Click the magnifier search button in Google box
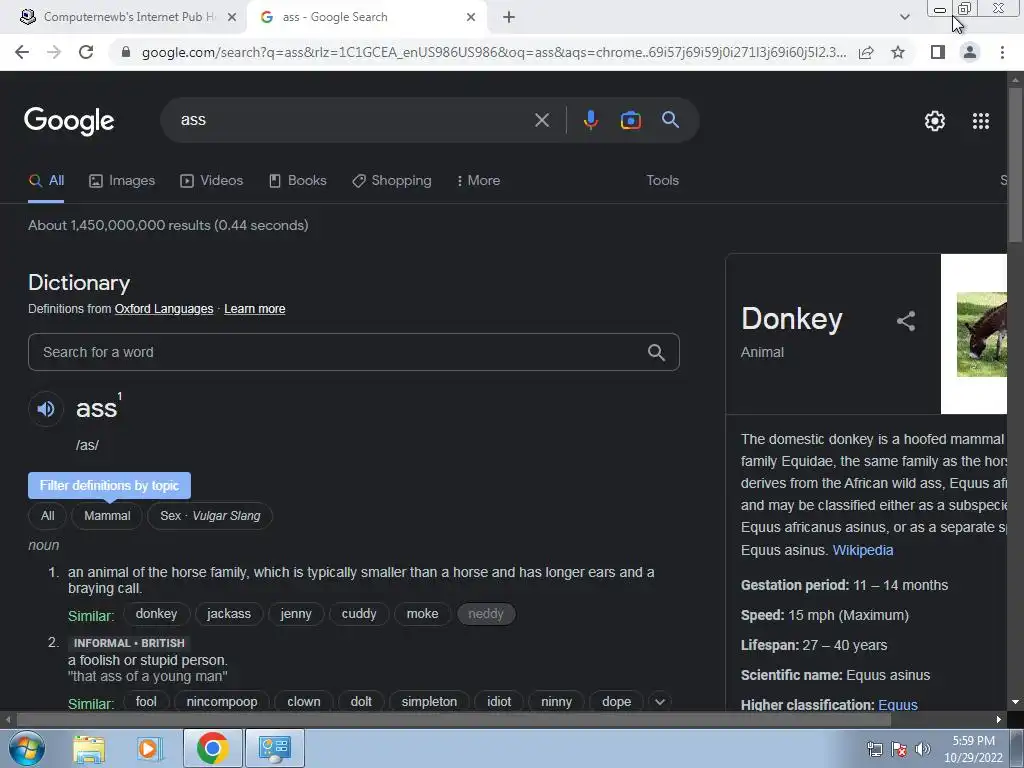The height and width of the screenshot is (768, 1024). [670, 120]
